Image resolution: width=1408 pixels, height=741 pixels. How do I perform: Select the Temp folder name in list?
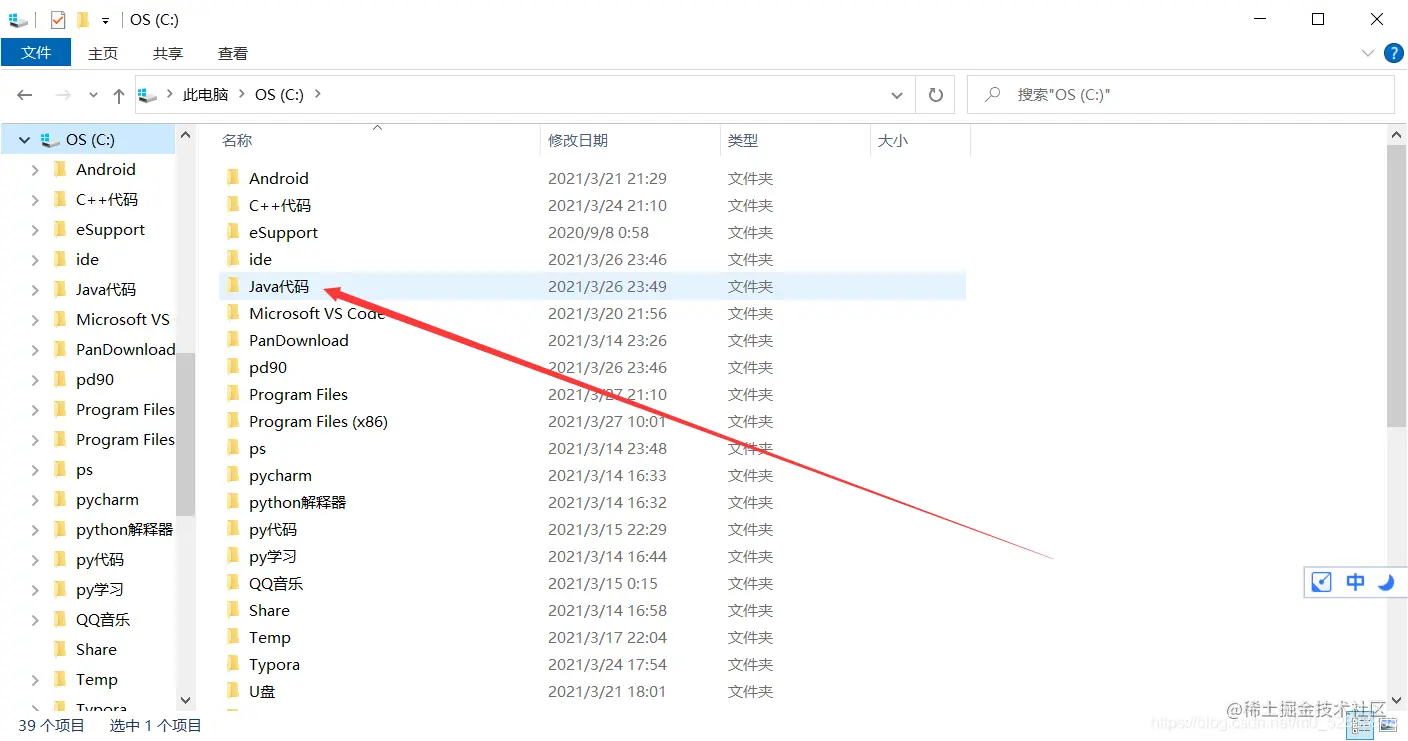pyautogui.click(x=270, y=637)
